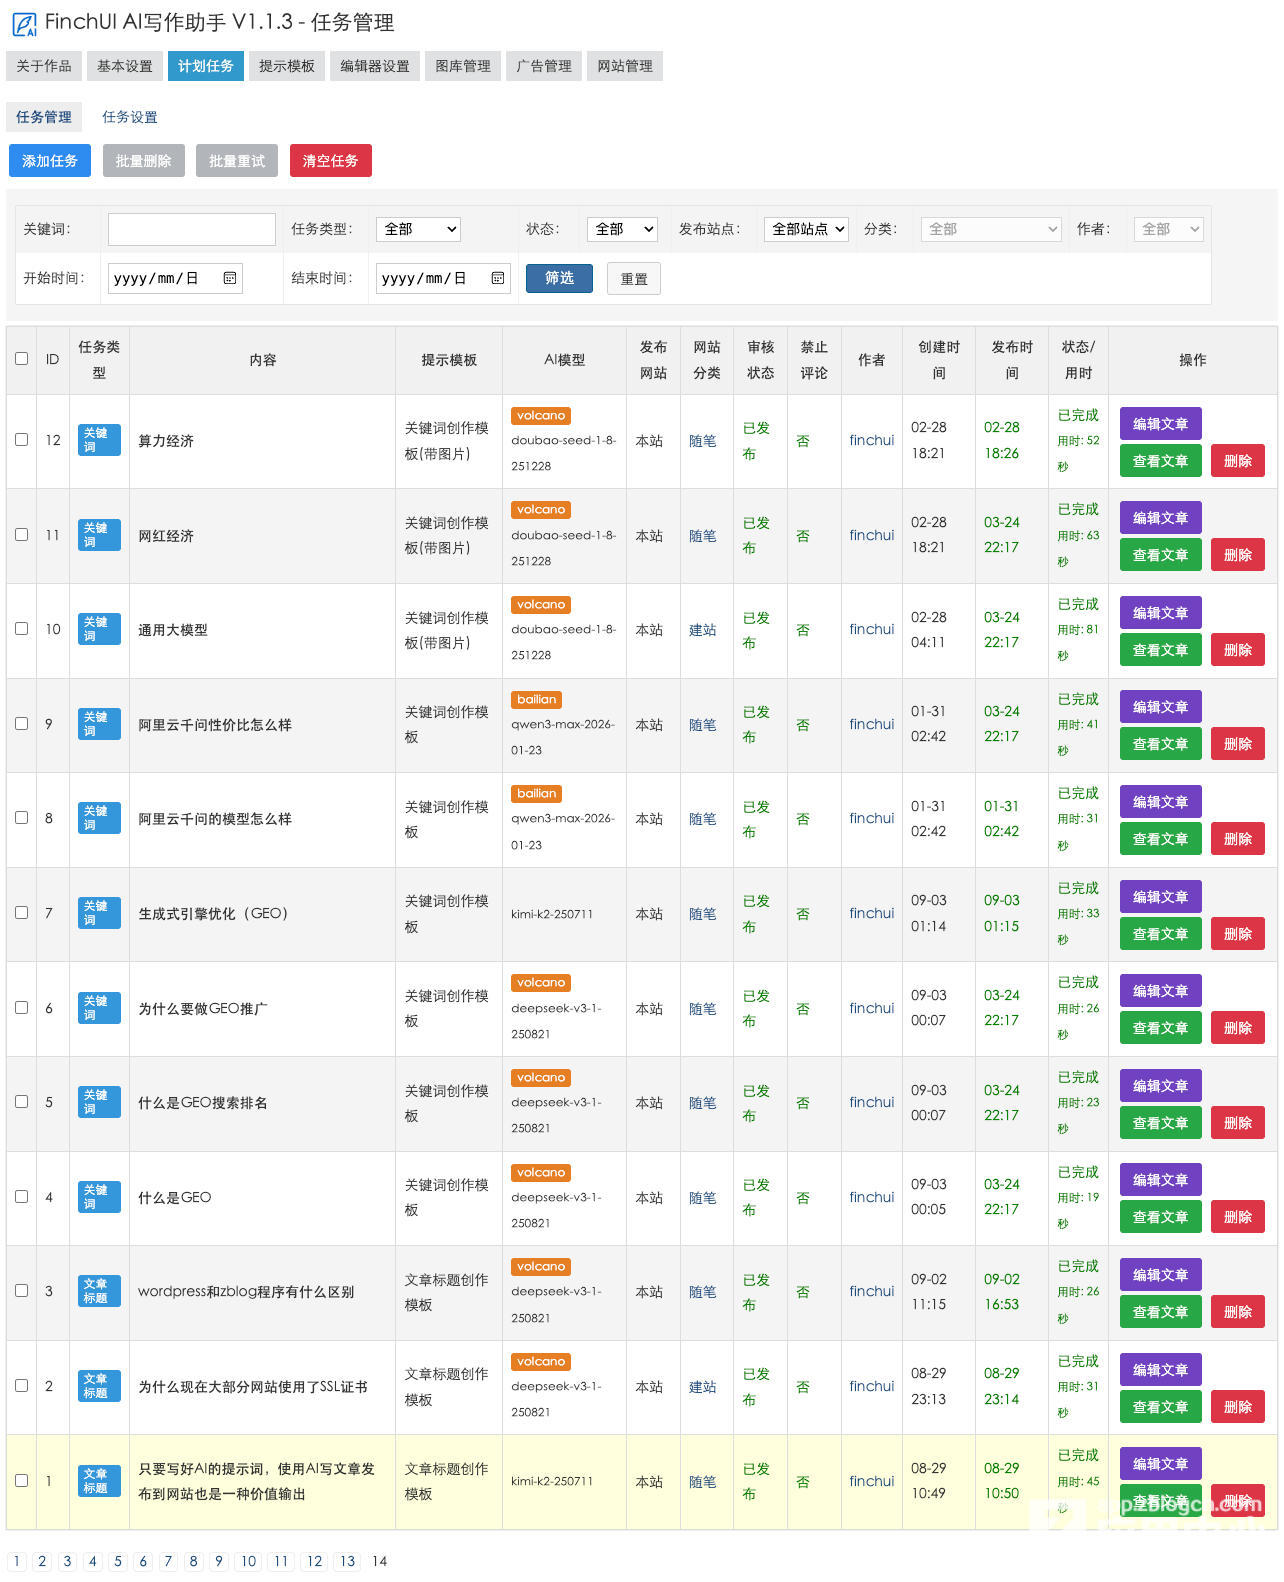Image resolution: width=1284 pixels, height=1582 pixels.
Task: Expand the 发布站点 dropdown
Action: [806, 229]
